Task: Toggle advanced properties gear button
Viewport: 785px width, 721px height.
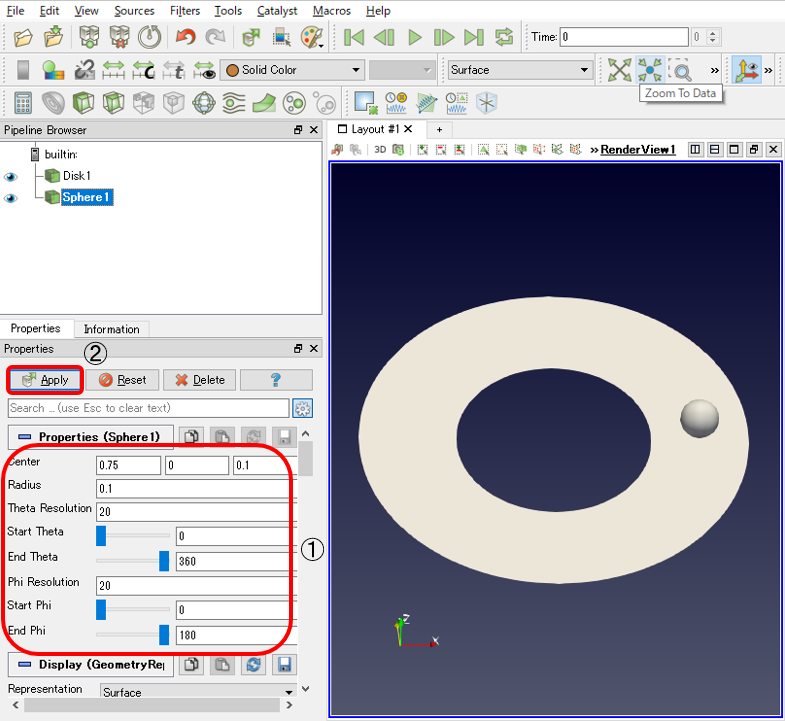Action: point(302,409)
